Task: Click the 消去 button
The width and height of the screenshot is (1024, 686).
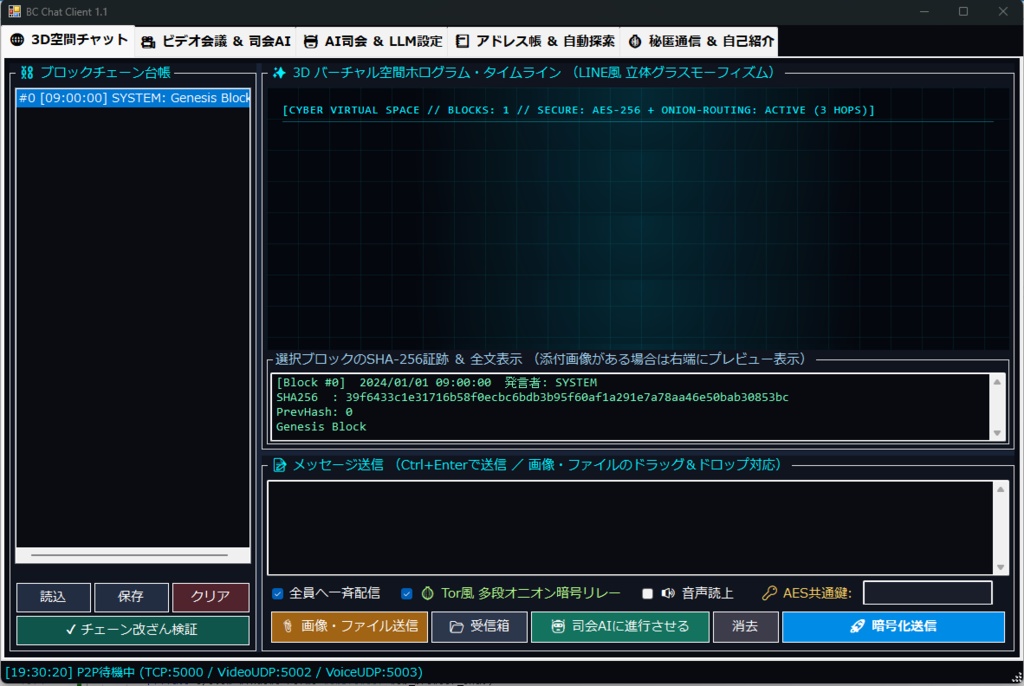Action: (x=745, y=627)
